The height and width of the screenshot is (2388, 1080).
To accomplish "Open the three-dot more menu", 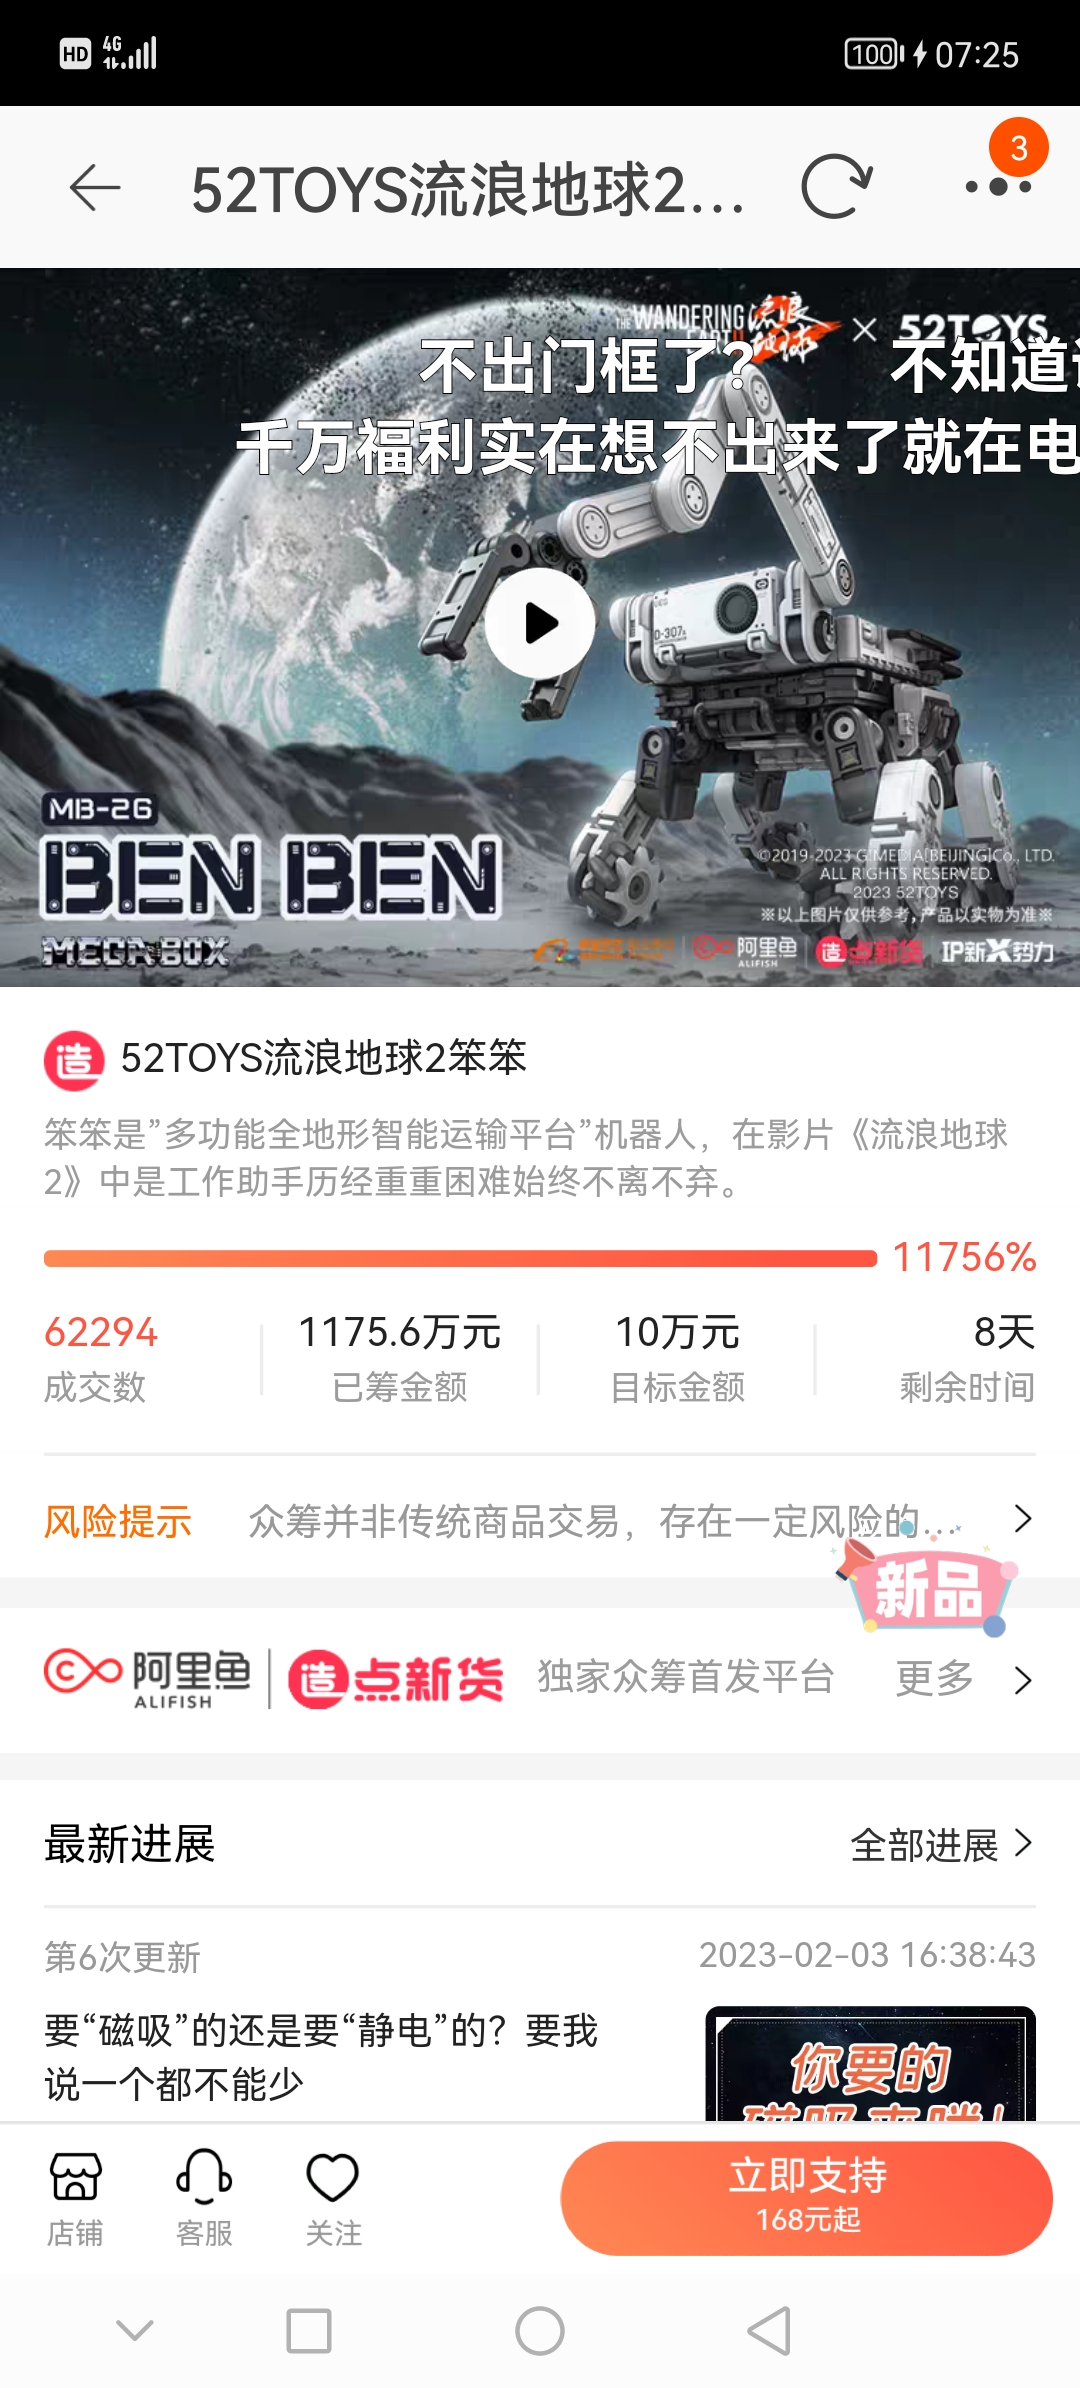I will [x=998, y=186].
